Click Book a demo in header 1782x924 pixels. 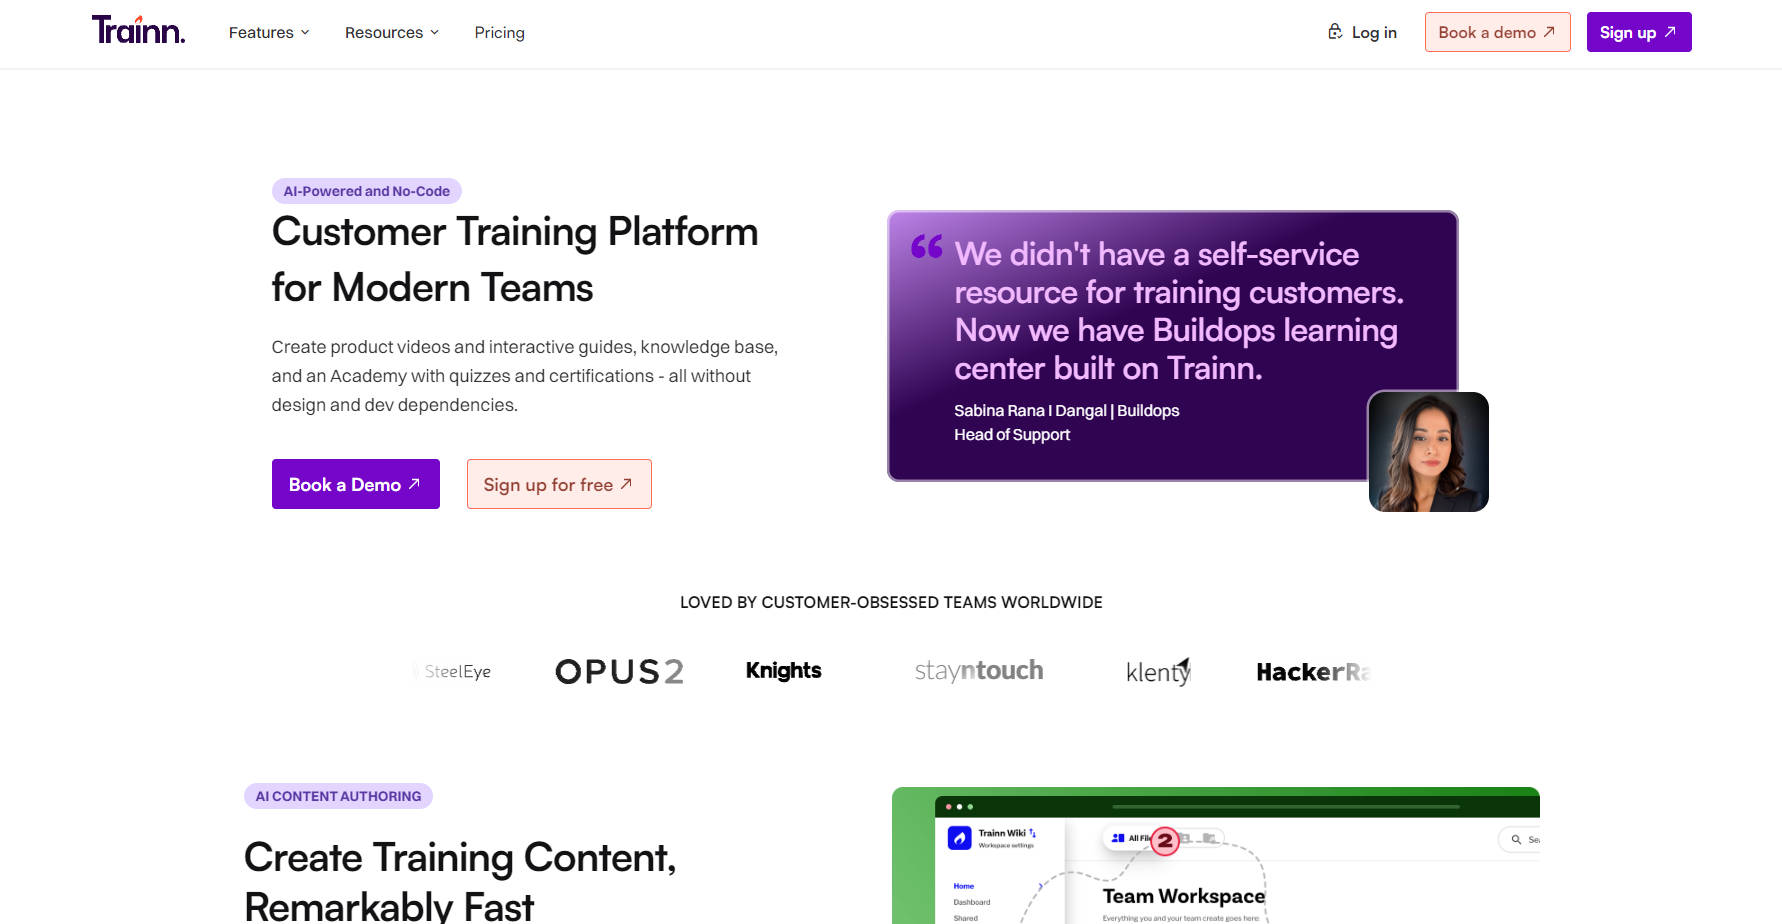coord(1496,32)
